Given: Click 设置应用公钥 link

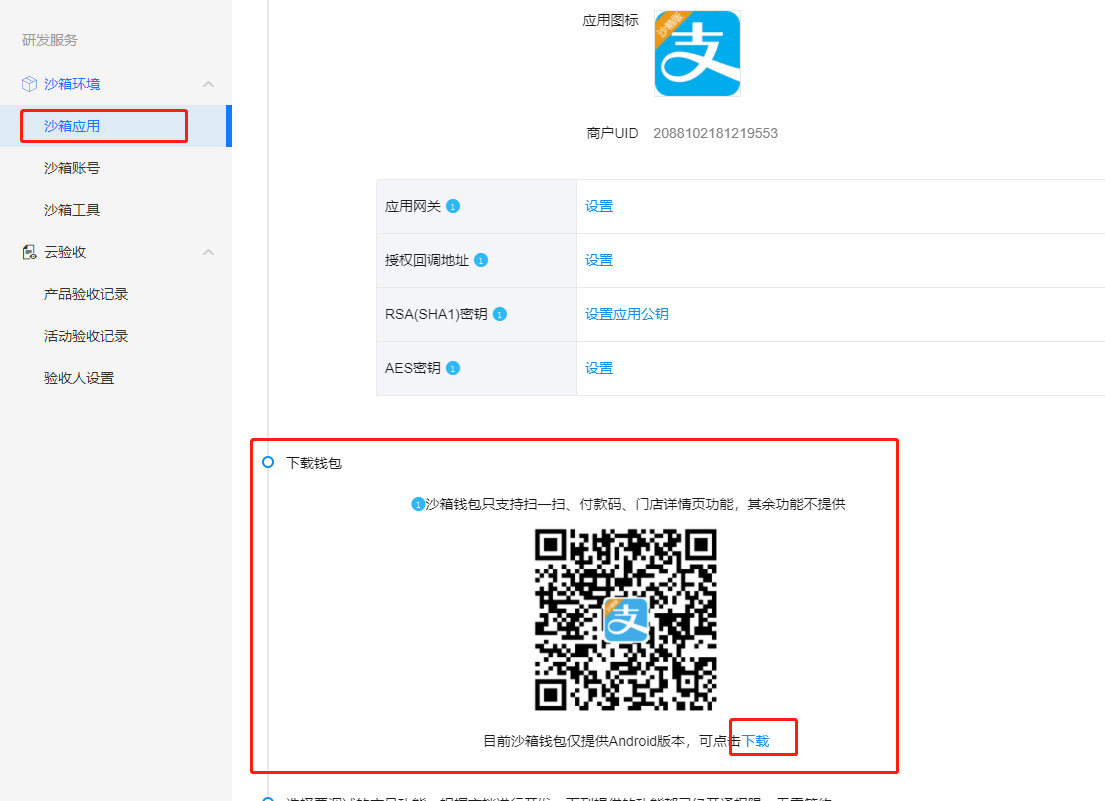Looking at the screenshot, I should point(626,314).
